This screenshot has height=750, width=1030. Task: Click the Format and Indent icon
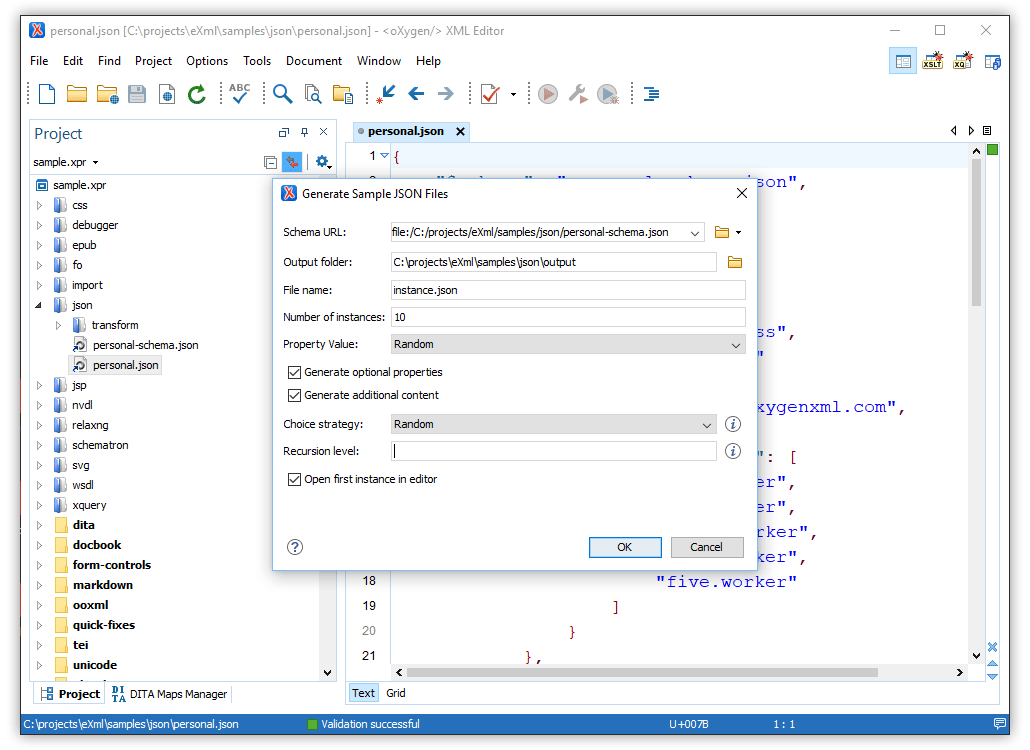[x=652, y=94]
